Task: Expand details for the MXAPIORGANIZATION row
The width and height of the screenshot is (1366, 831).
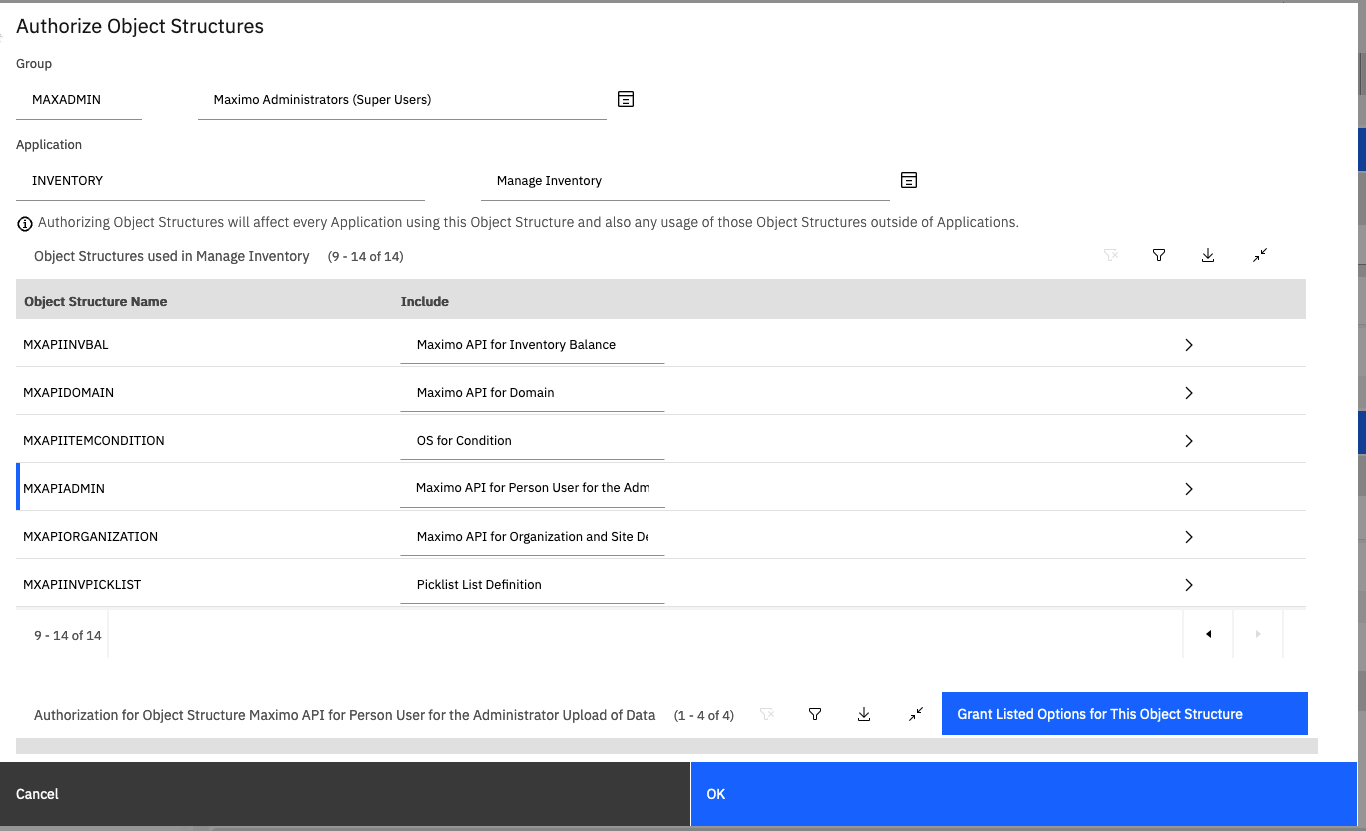Action: pyautogui.click(x=1189, y=537)
